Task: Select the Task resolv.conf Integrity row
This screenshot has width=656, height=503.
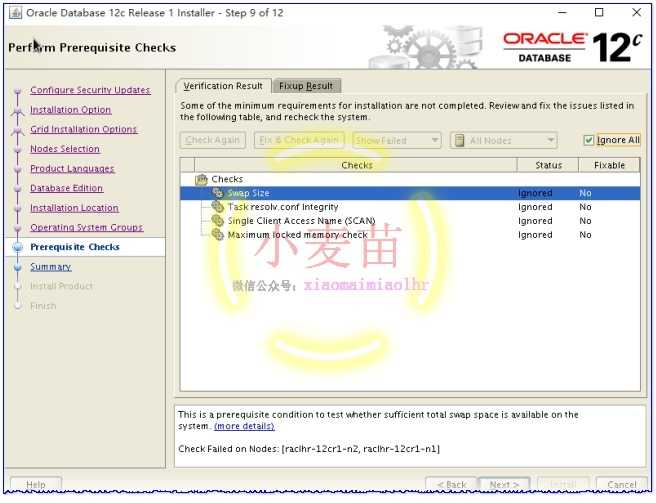Action: tap(410, 207)
